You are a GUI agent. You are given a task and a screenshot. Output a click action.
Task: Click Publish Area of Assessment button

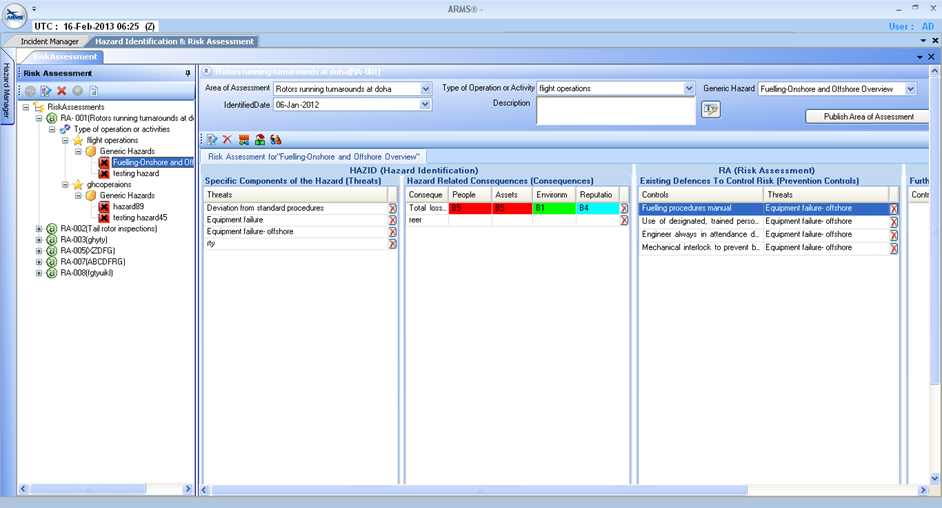pos(867,117)
